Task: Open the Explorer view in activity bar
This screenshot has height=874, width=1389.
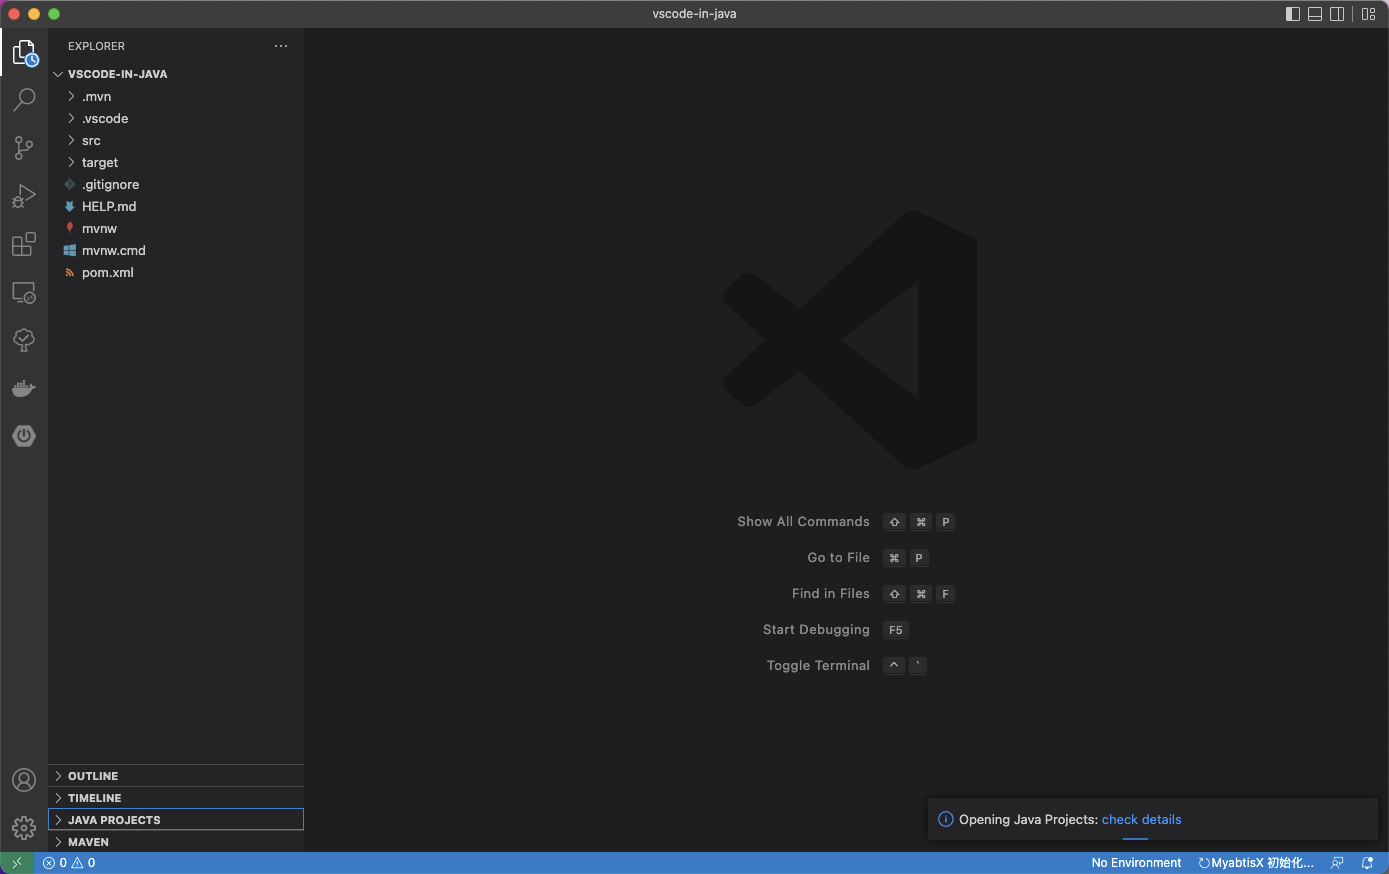Action: click(24, 52)
